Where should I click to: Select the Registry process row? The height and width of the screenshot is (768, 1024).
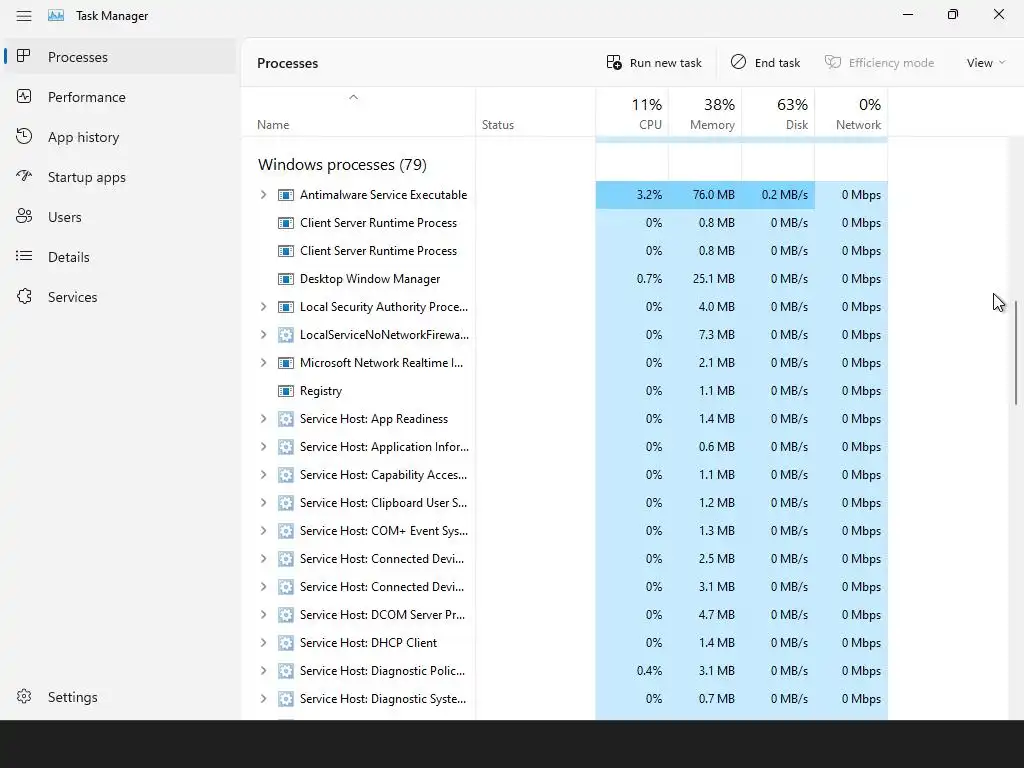click(x=565, y=391)
